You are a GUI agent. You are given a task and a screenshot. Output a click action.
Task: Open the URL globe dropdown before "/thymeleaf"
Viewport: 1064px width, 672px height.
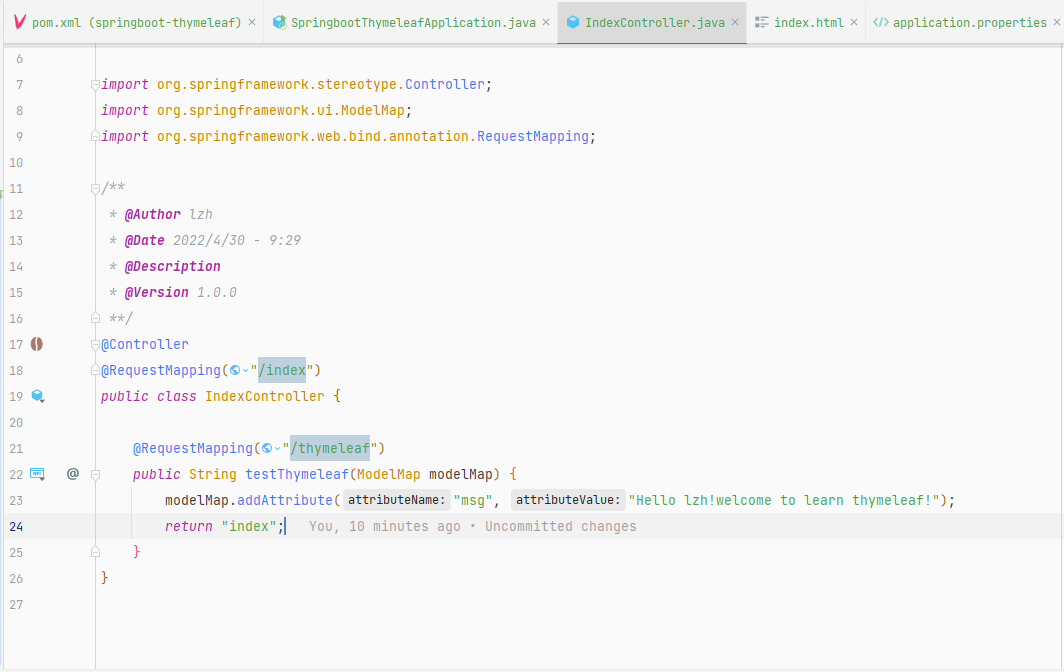click(271, 449)
